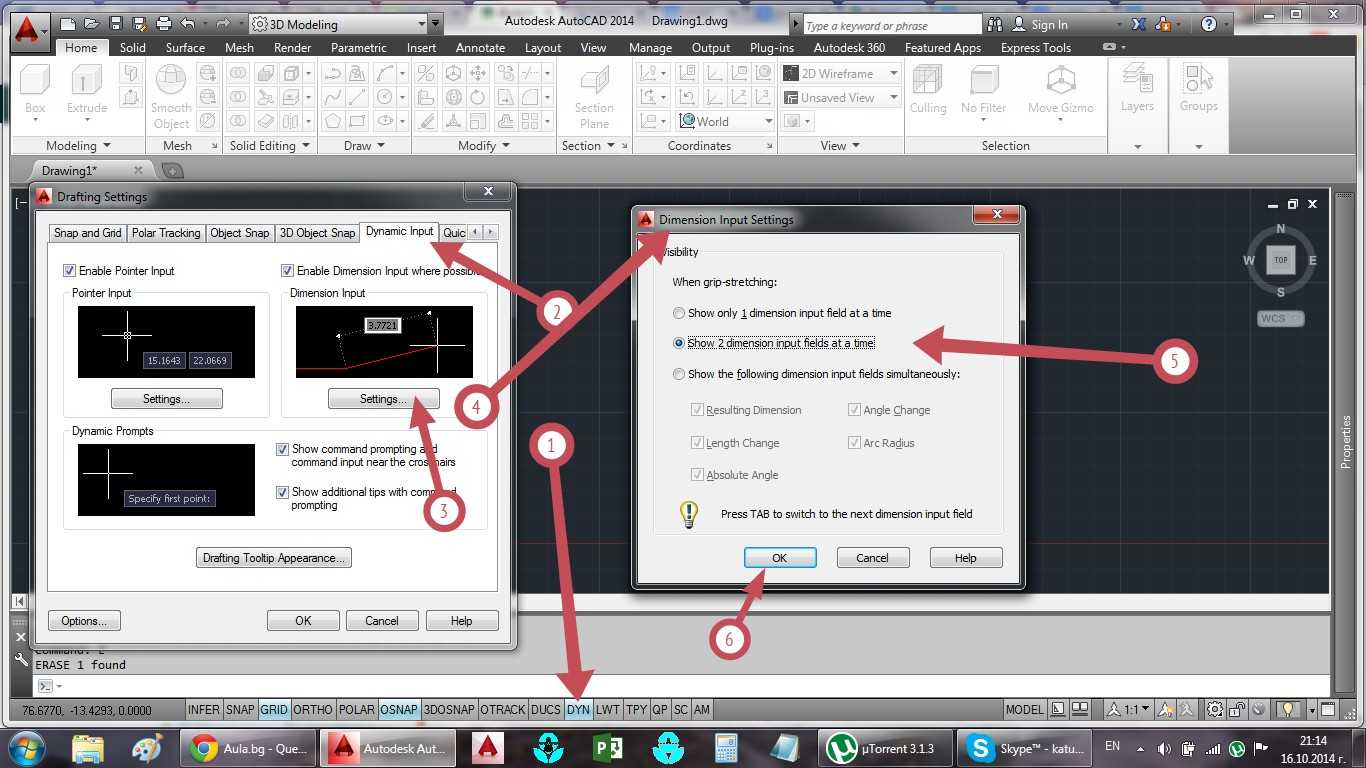The image size is (1366, 768).
Task: Open the Unsaved View dropdown
Action: pos(841,97)
